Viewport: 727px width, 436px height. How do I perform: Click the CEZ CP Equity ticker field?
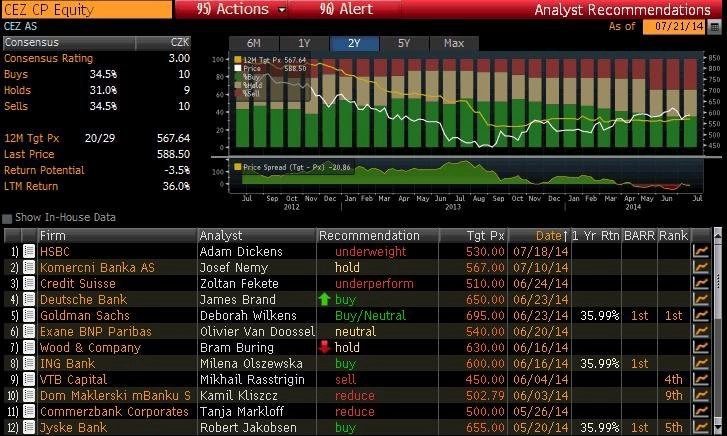(86, 10)
